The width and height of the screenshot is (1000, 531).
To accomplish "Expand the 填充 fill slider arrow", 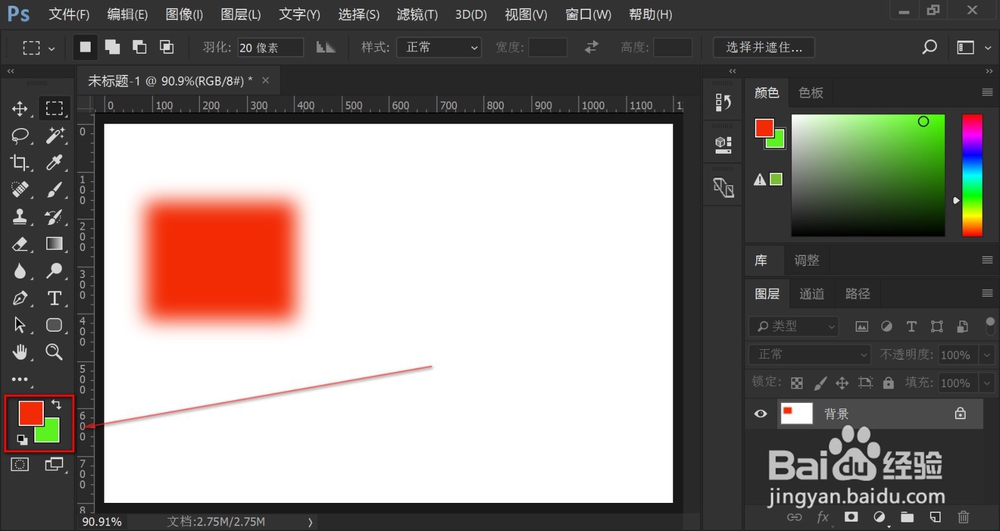I will point(987,383).
